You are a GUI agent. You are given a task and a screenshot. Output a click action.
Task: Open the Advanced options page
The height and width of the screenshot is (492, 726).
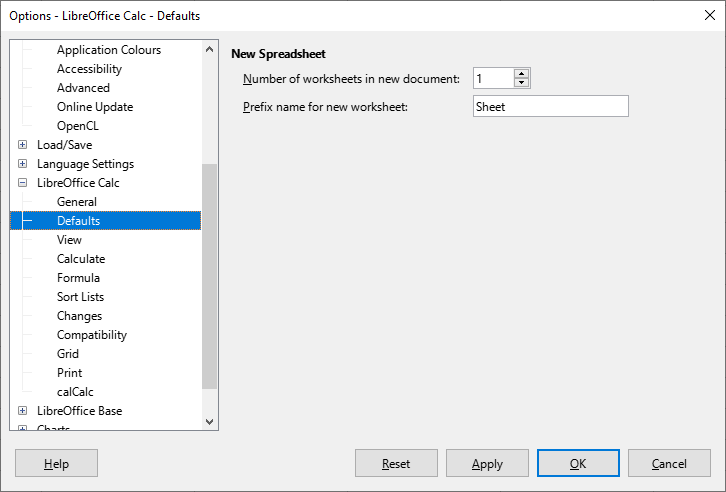click(x=83, y=88)
